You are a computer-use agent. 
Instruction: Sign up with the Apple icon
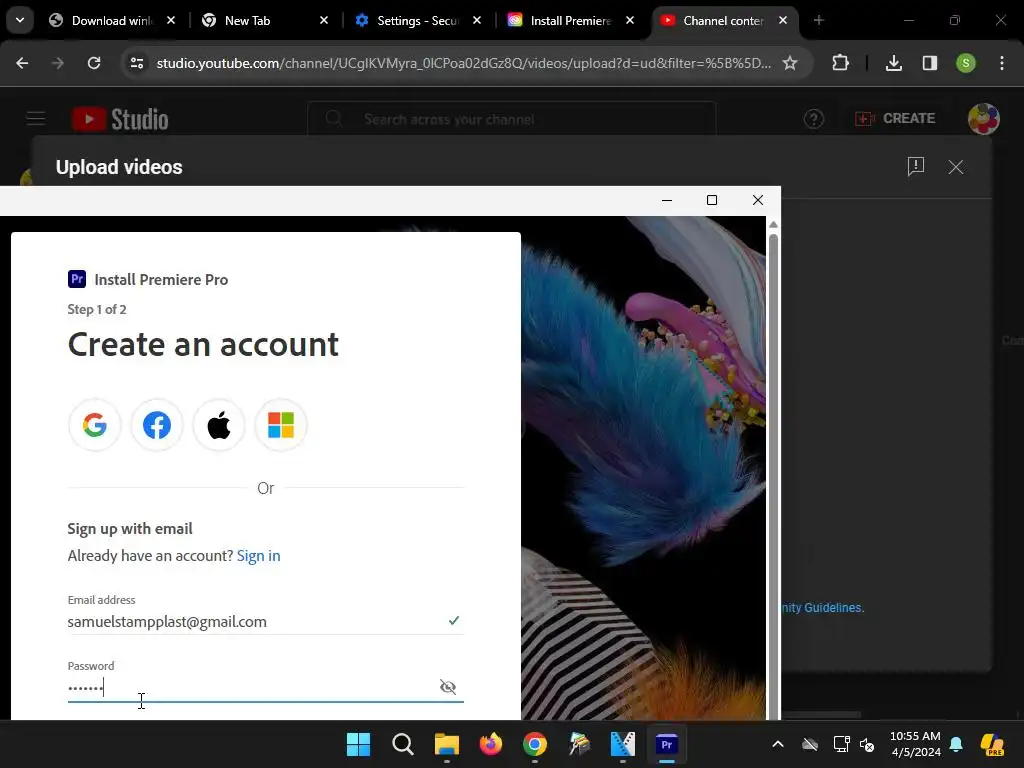click(219, 425)
